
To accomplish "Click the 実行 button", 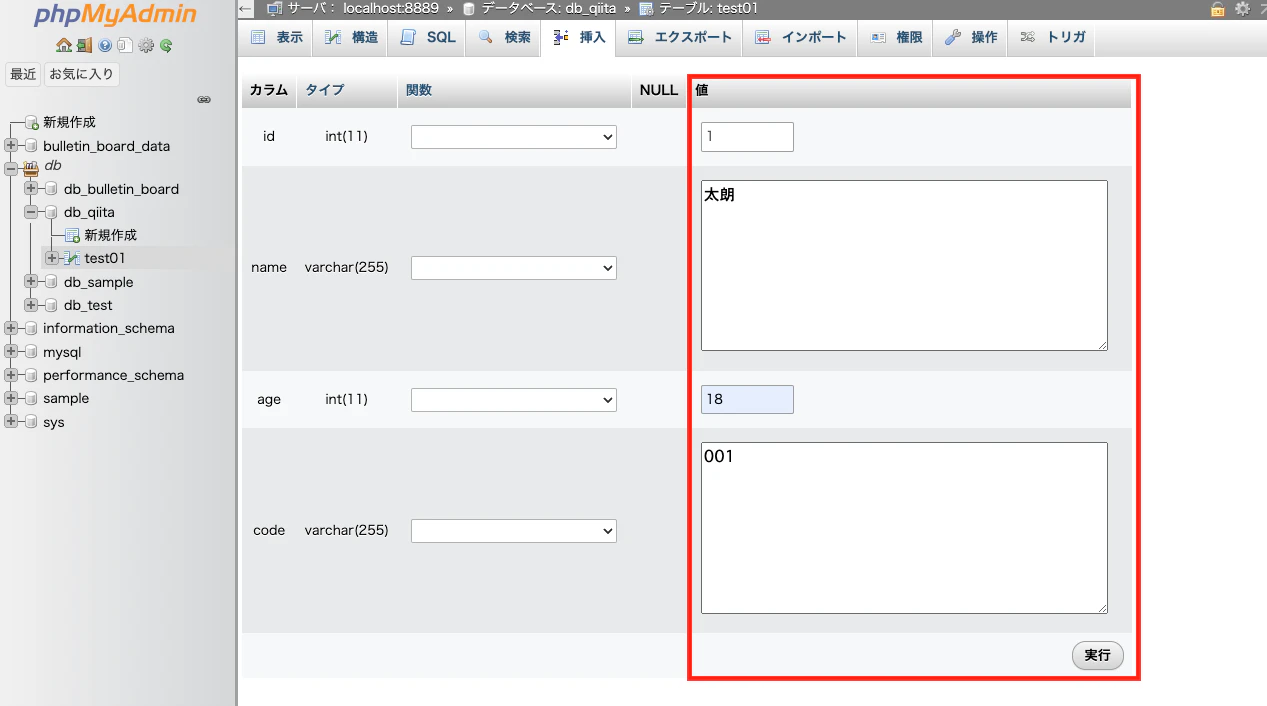I will (1097, 655).
